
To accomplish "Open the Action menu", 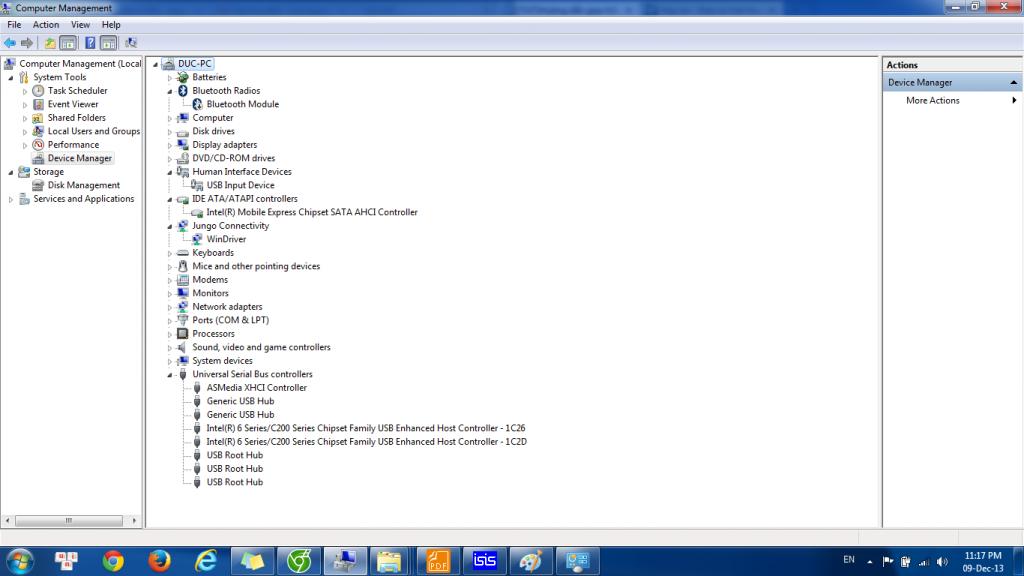I will [46, 25].
